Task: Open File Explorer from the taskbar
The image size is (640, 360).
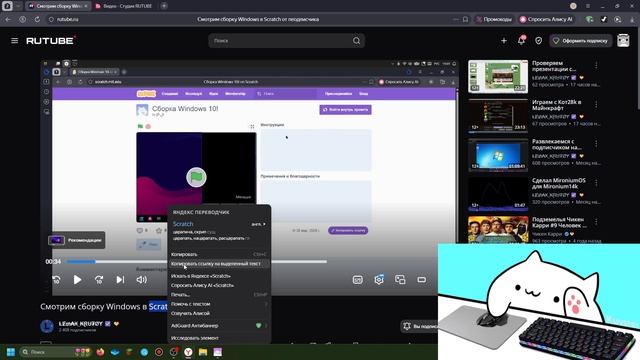Action: pos(203,352)
